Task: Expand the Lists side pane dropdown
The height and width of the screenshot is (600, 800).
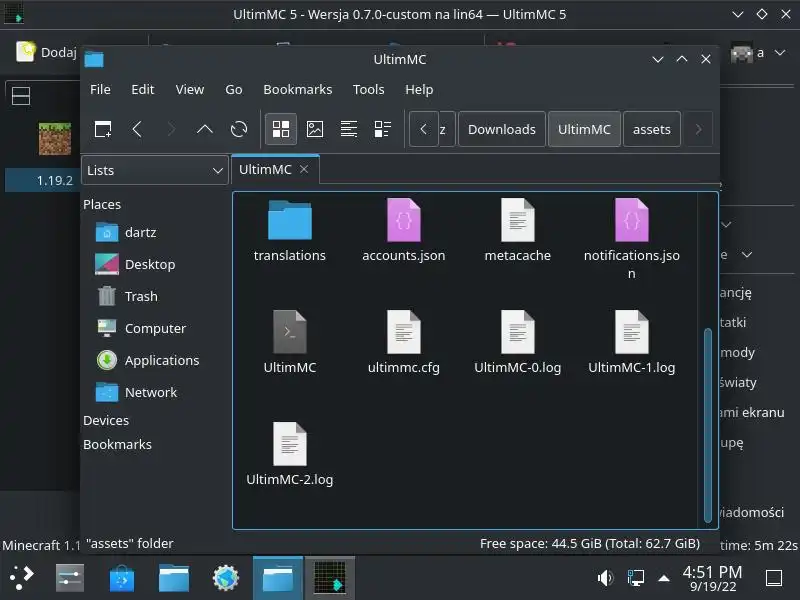Action: (155, 170)
